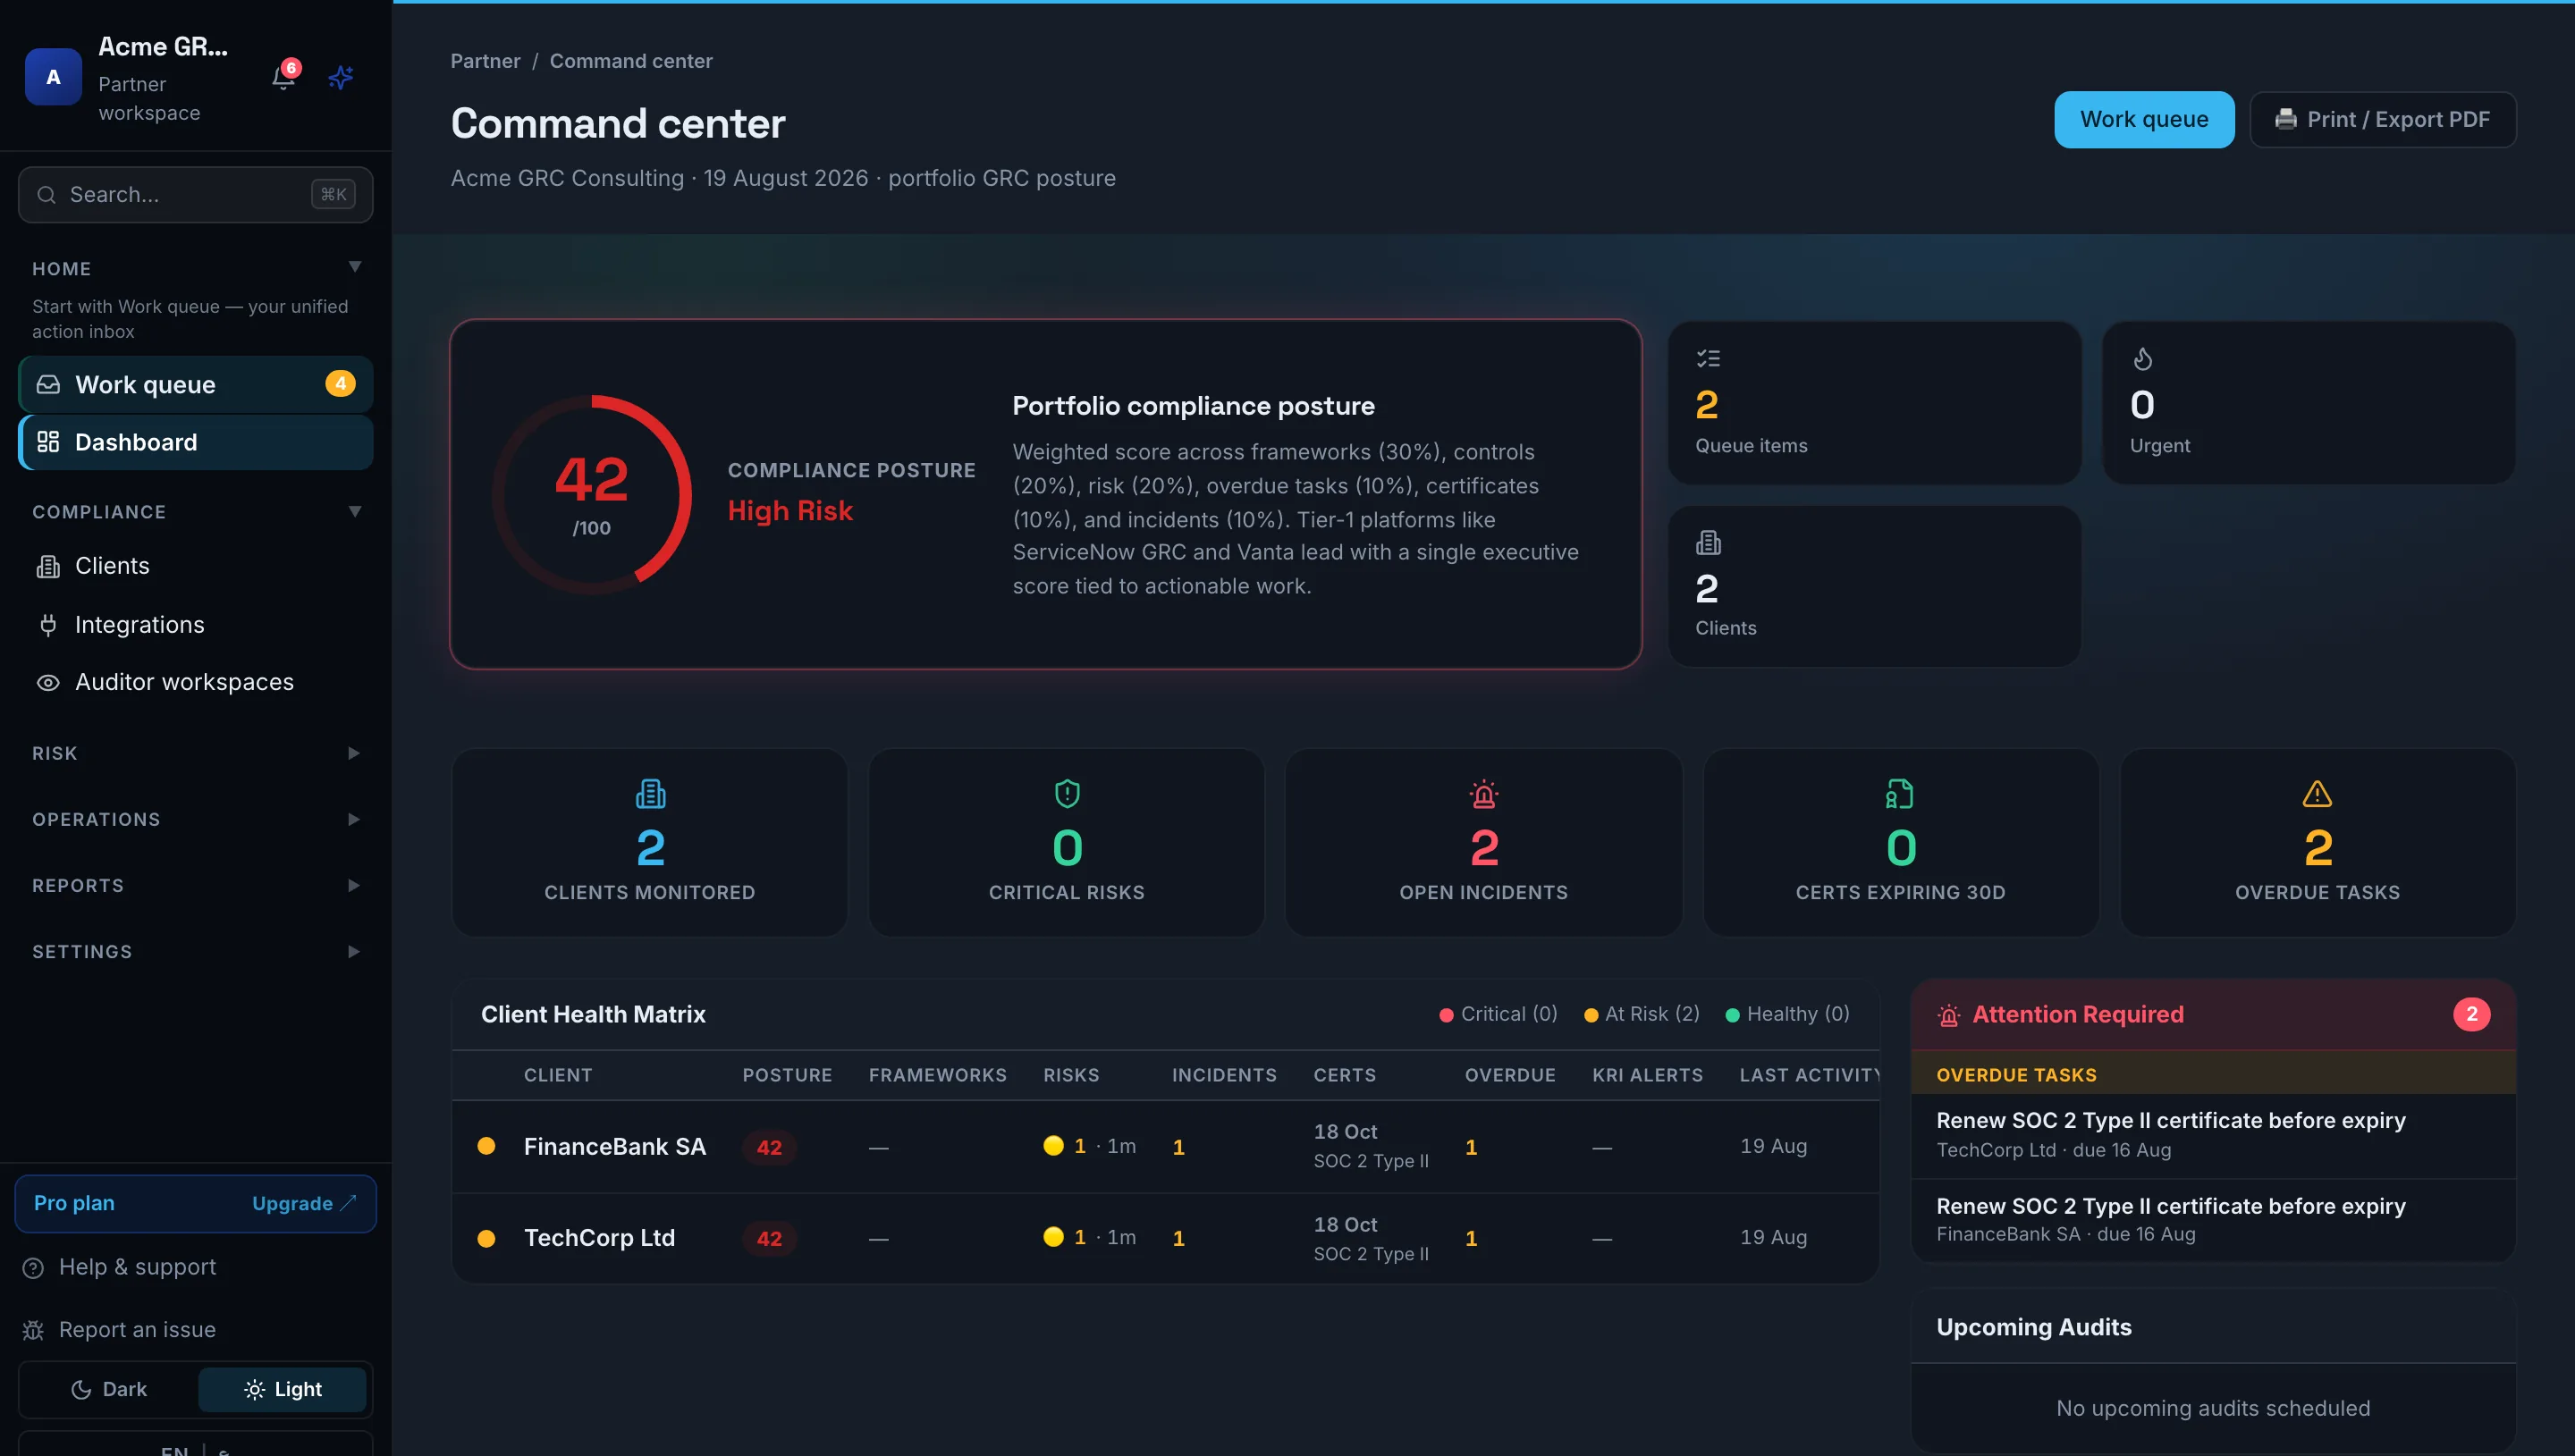Open the notifications bell icon
The image size is (2575, 1456).
point(284,78)
